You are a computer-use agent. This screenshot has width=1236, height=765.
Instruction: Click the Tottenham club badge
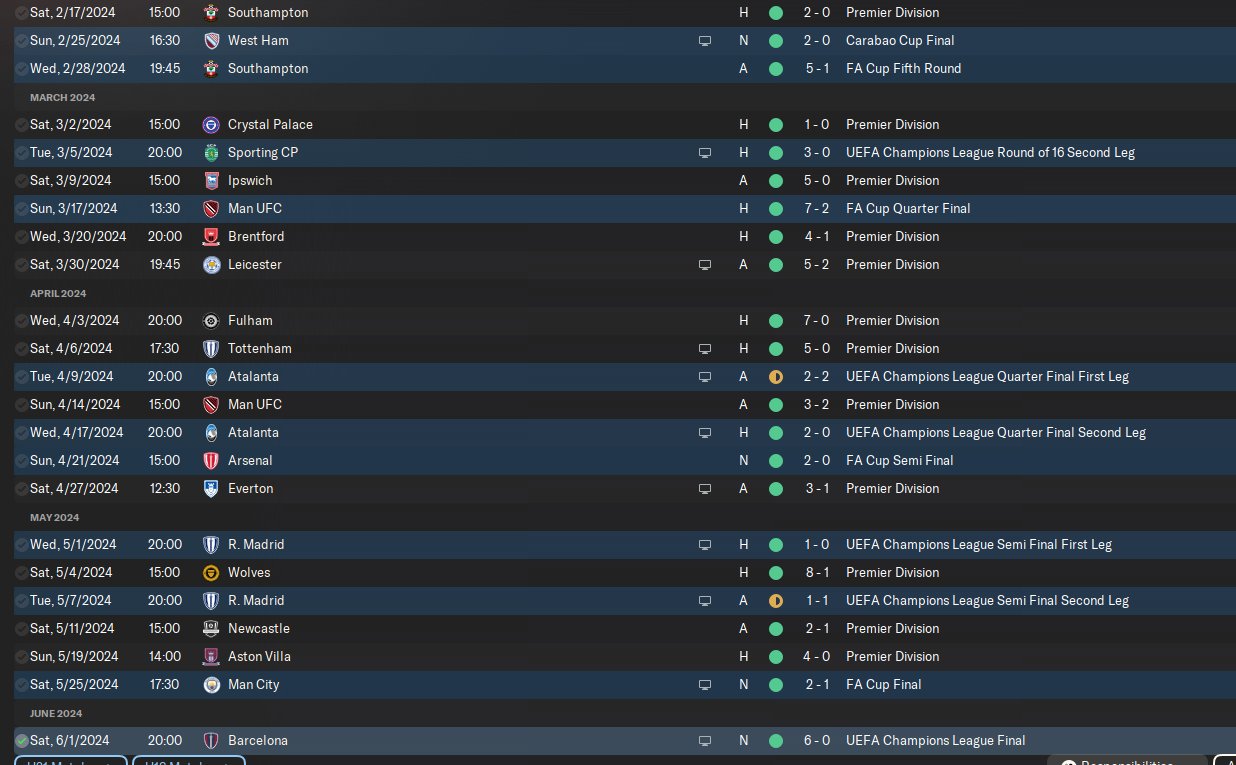(x=211, y=349)
